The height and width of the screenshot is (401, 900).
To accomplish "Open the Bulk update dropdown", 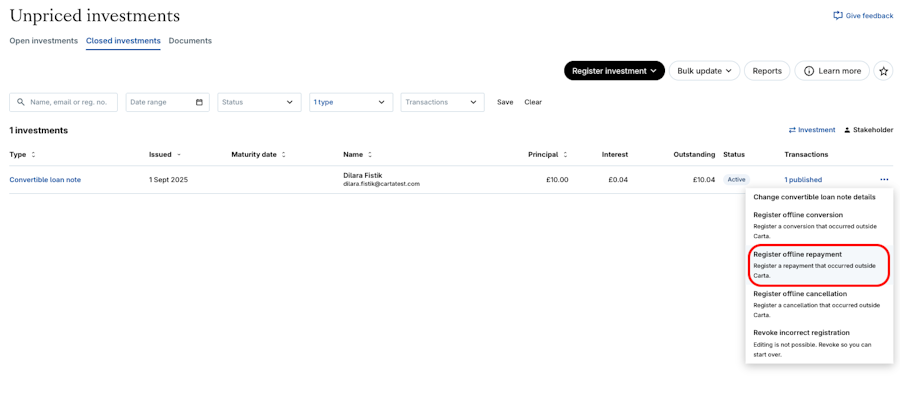I will pyautogui.click(x=704, y=71).
